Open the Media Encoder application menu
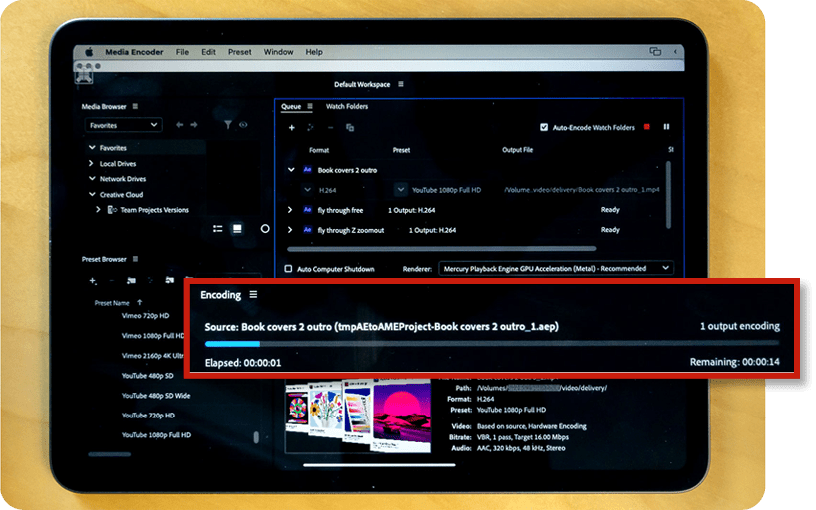Screen dimensions: 816x510 point(134,52)
